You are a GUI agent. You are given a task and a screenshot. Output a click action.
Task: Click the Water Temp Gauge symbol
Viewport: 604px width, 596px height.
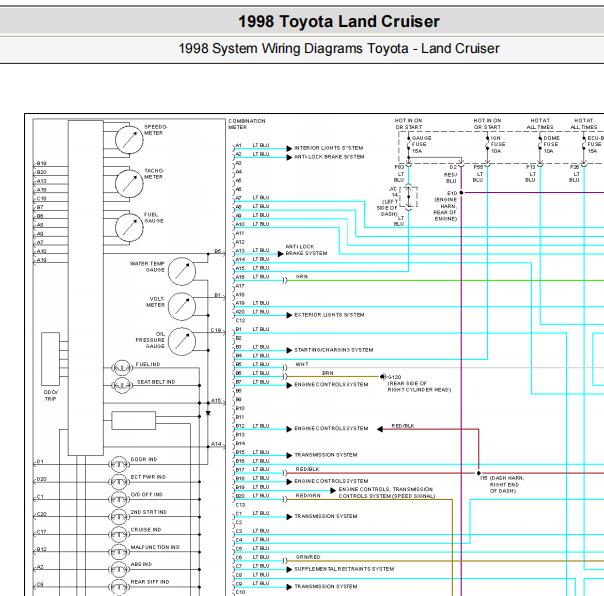pos(182,272)
